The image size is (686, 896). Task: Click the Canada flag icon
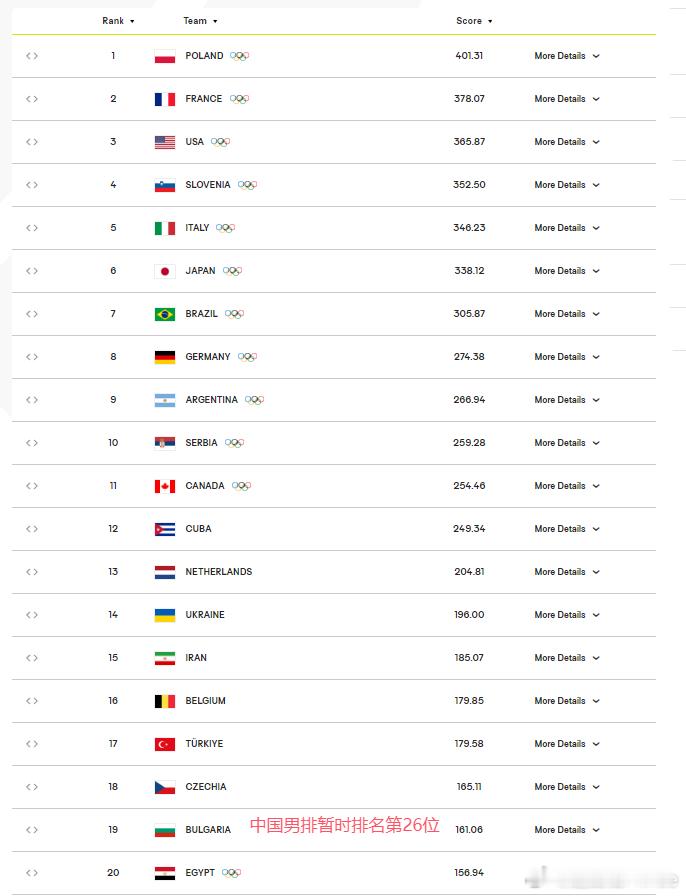tap(165, 486)
